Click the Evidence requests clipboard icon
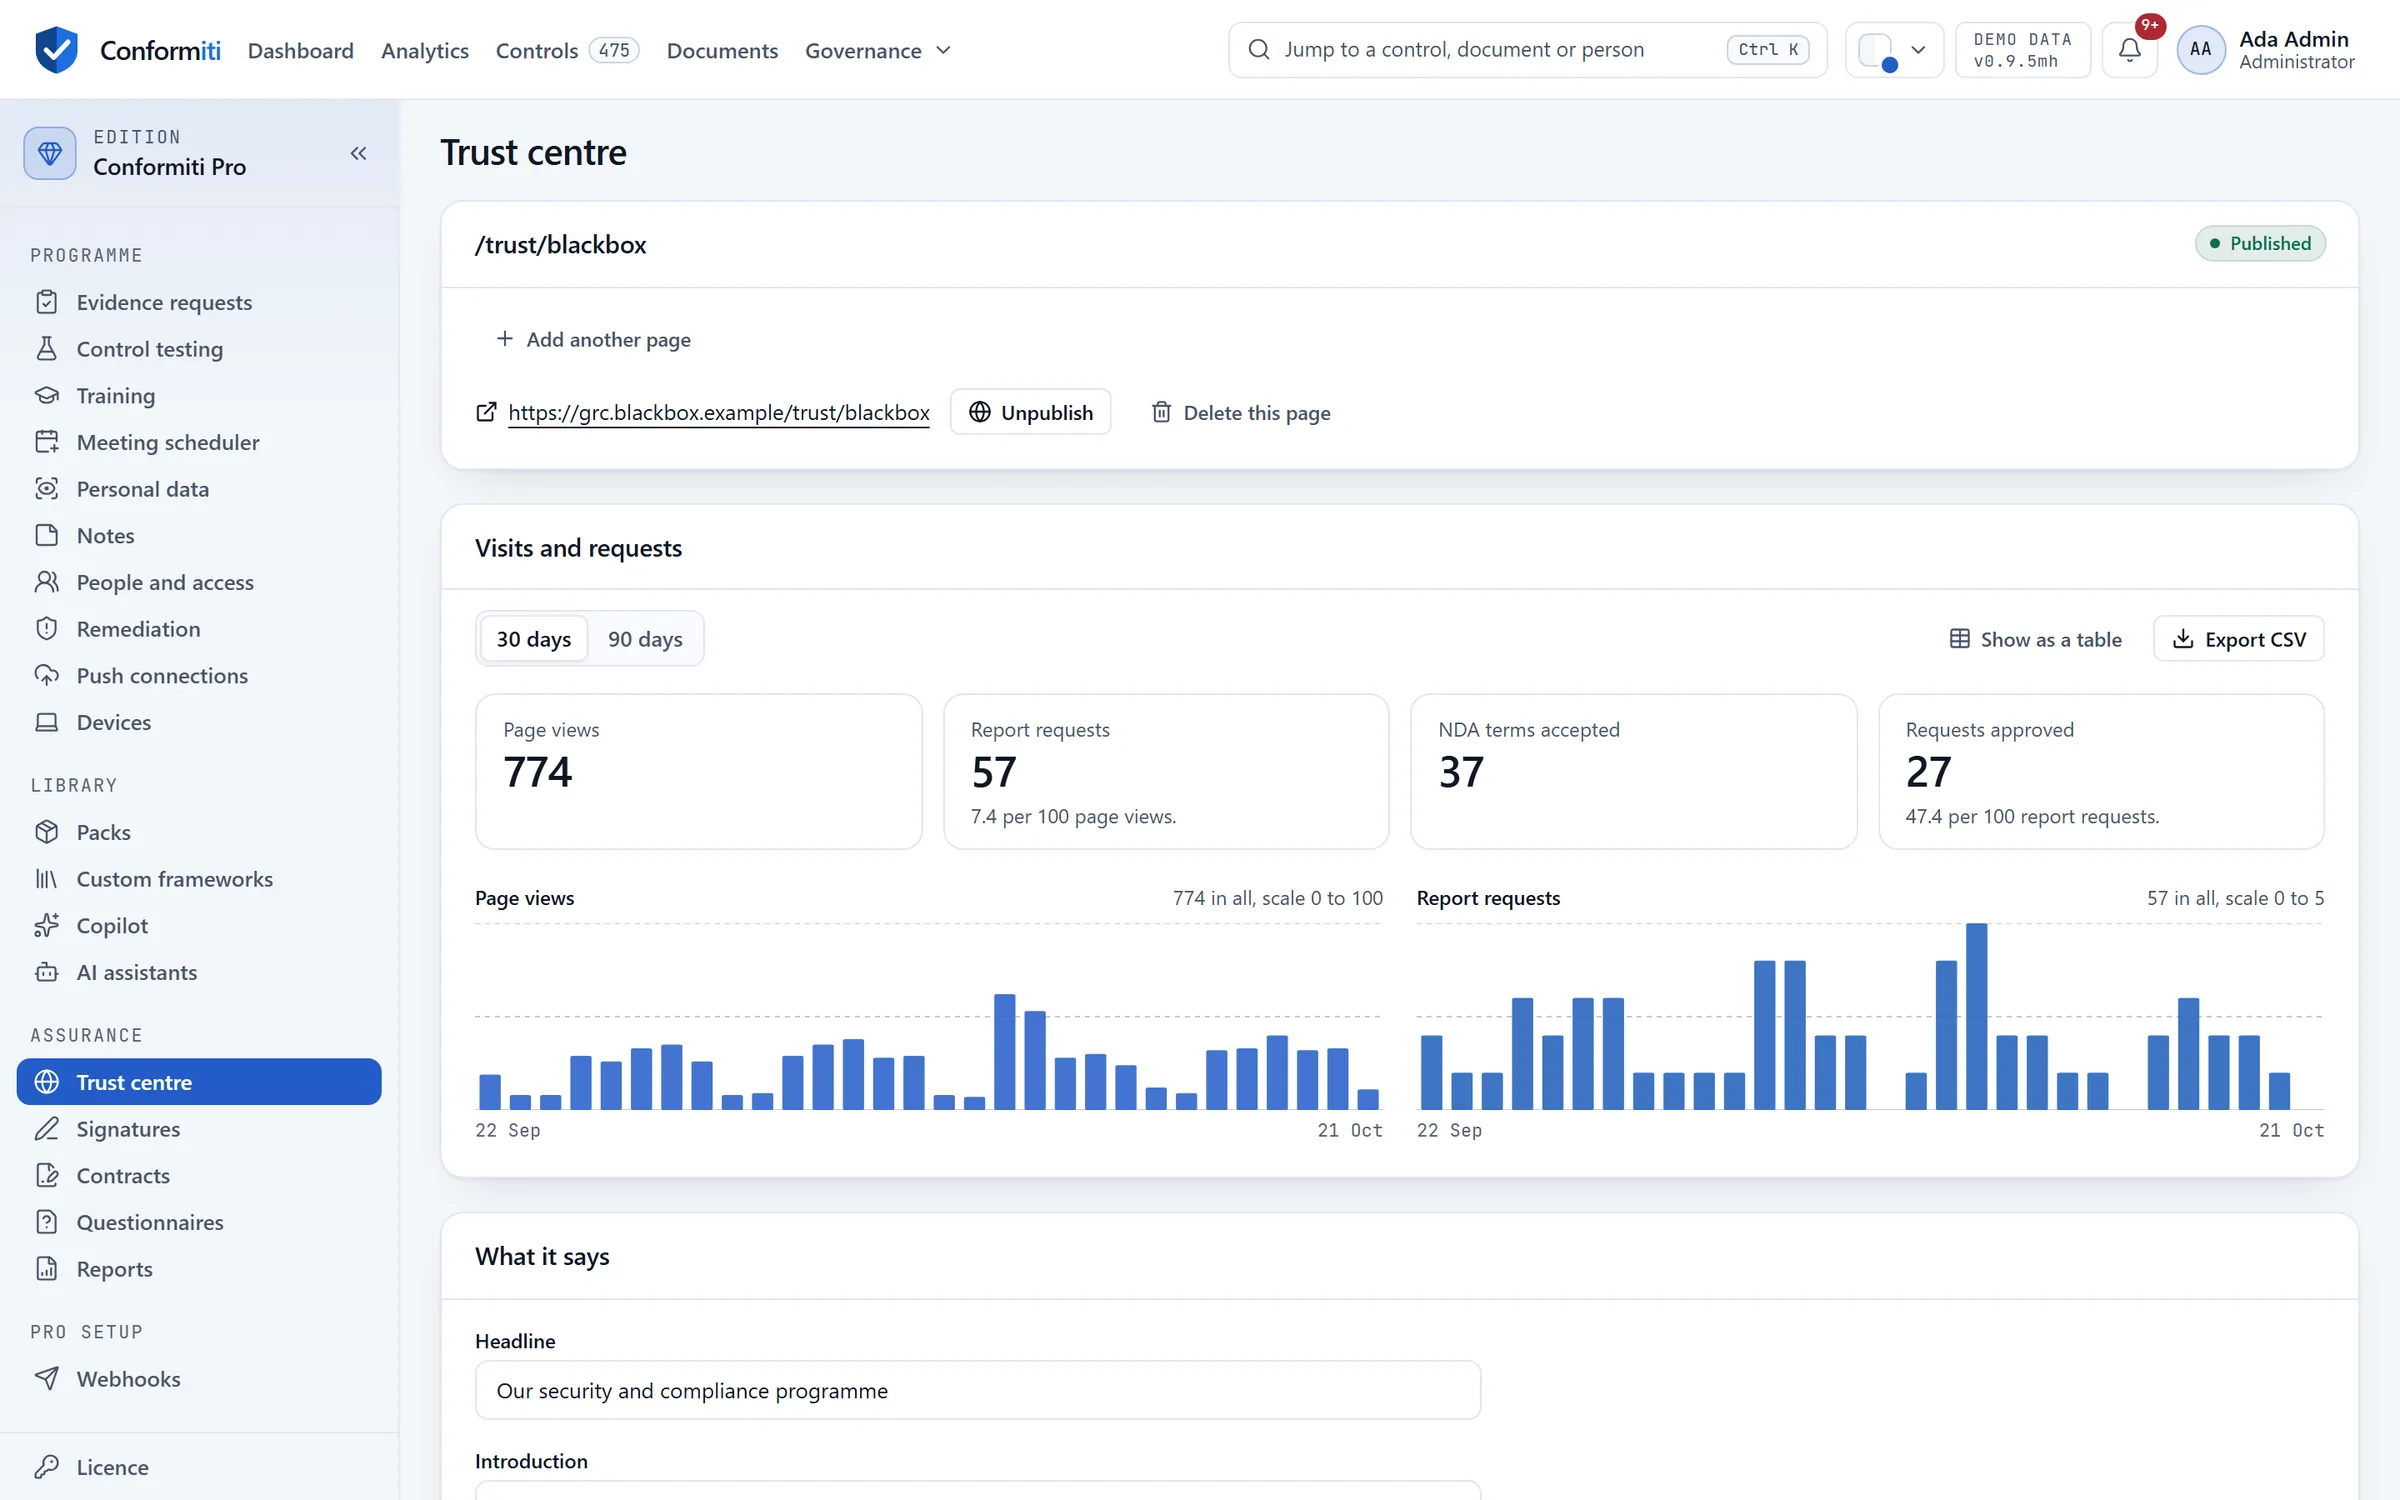 click(x=47, y=302)
